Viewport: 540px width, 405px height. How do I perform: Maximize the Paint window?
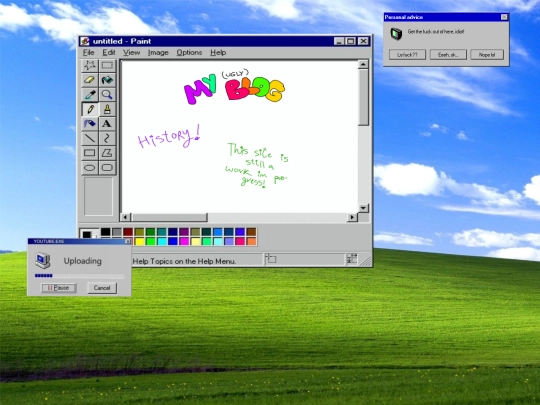tap(351, 41)
